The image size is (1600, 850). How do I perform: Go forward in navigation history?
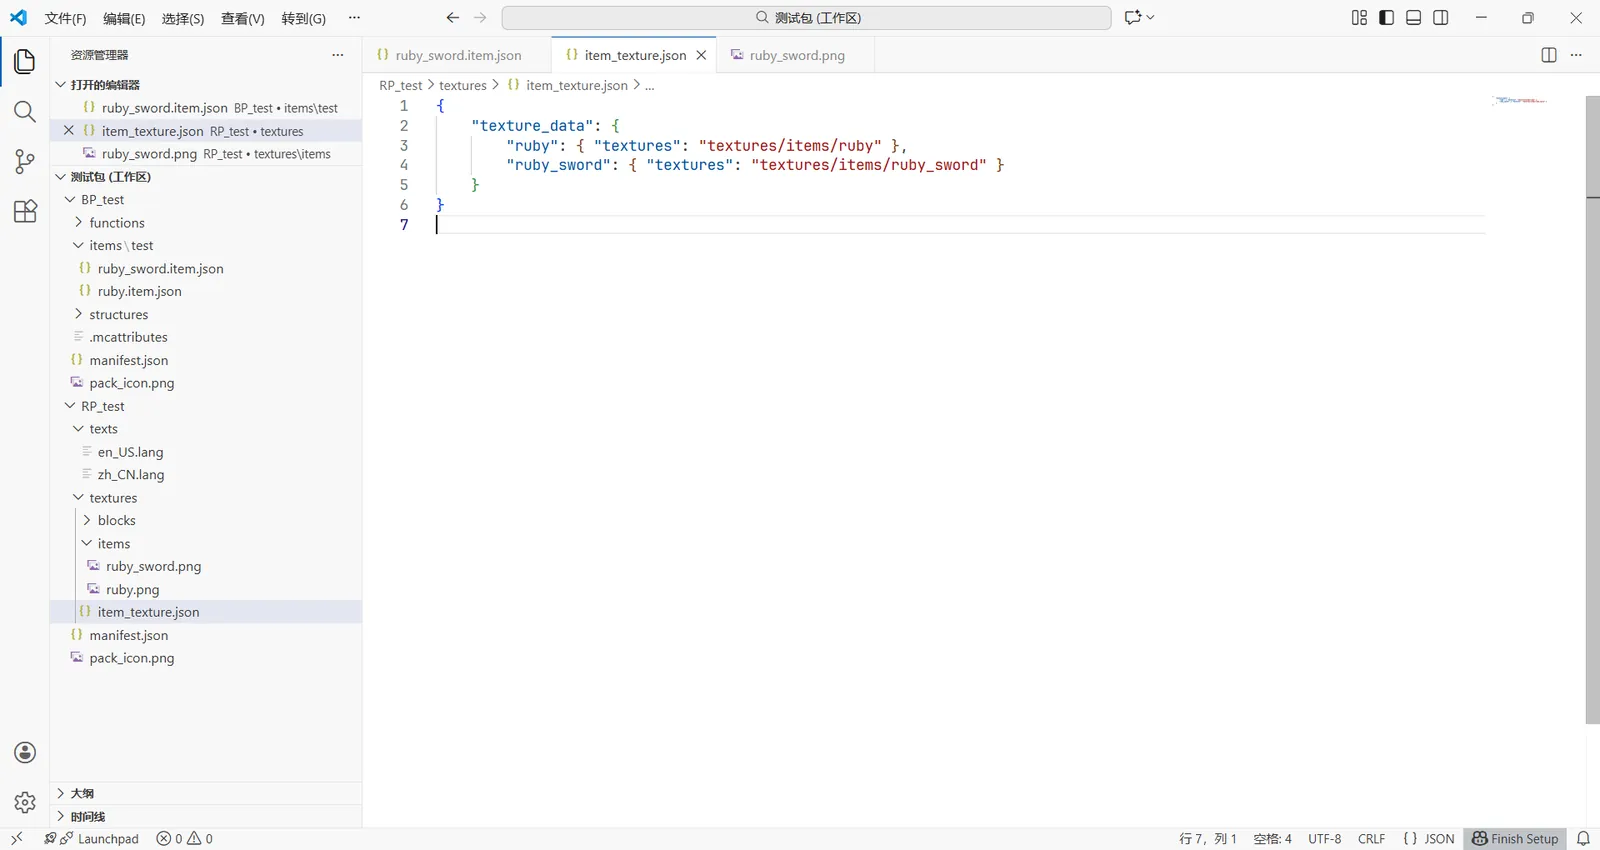(480, 18)
